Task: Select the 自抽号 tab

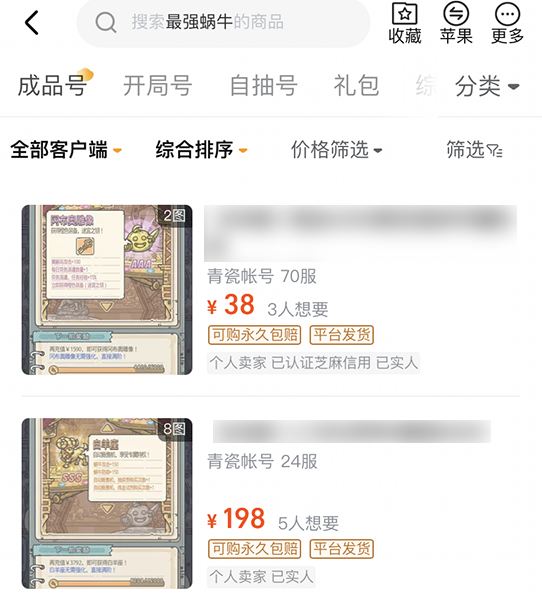Action: 263,85
